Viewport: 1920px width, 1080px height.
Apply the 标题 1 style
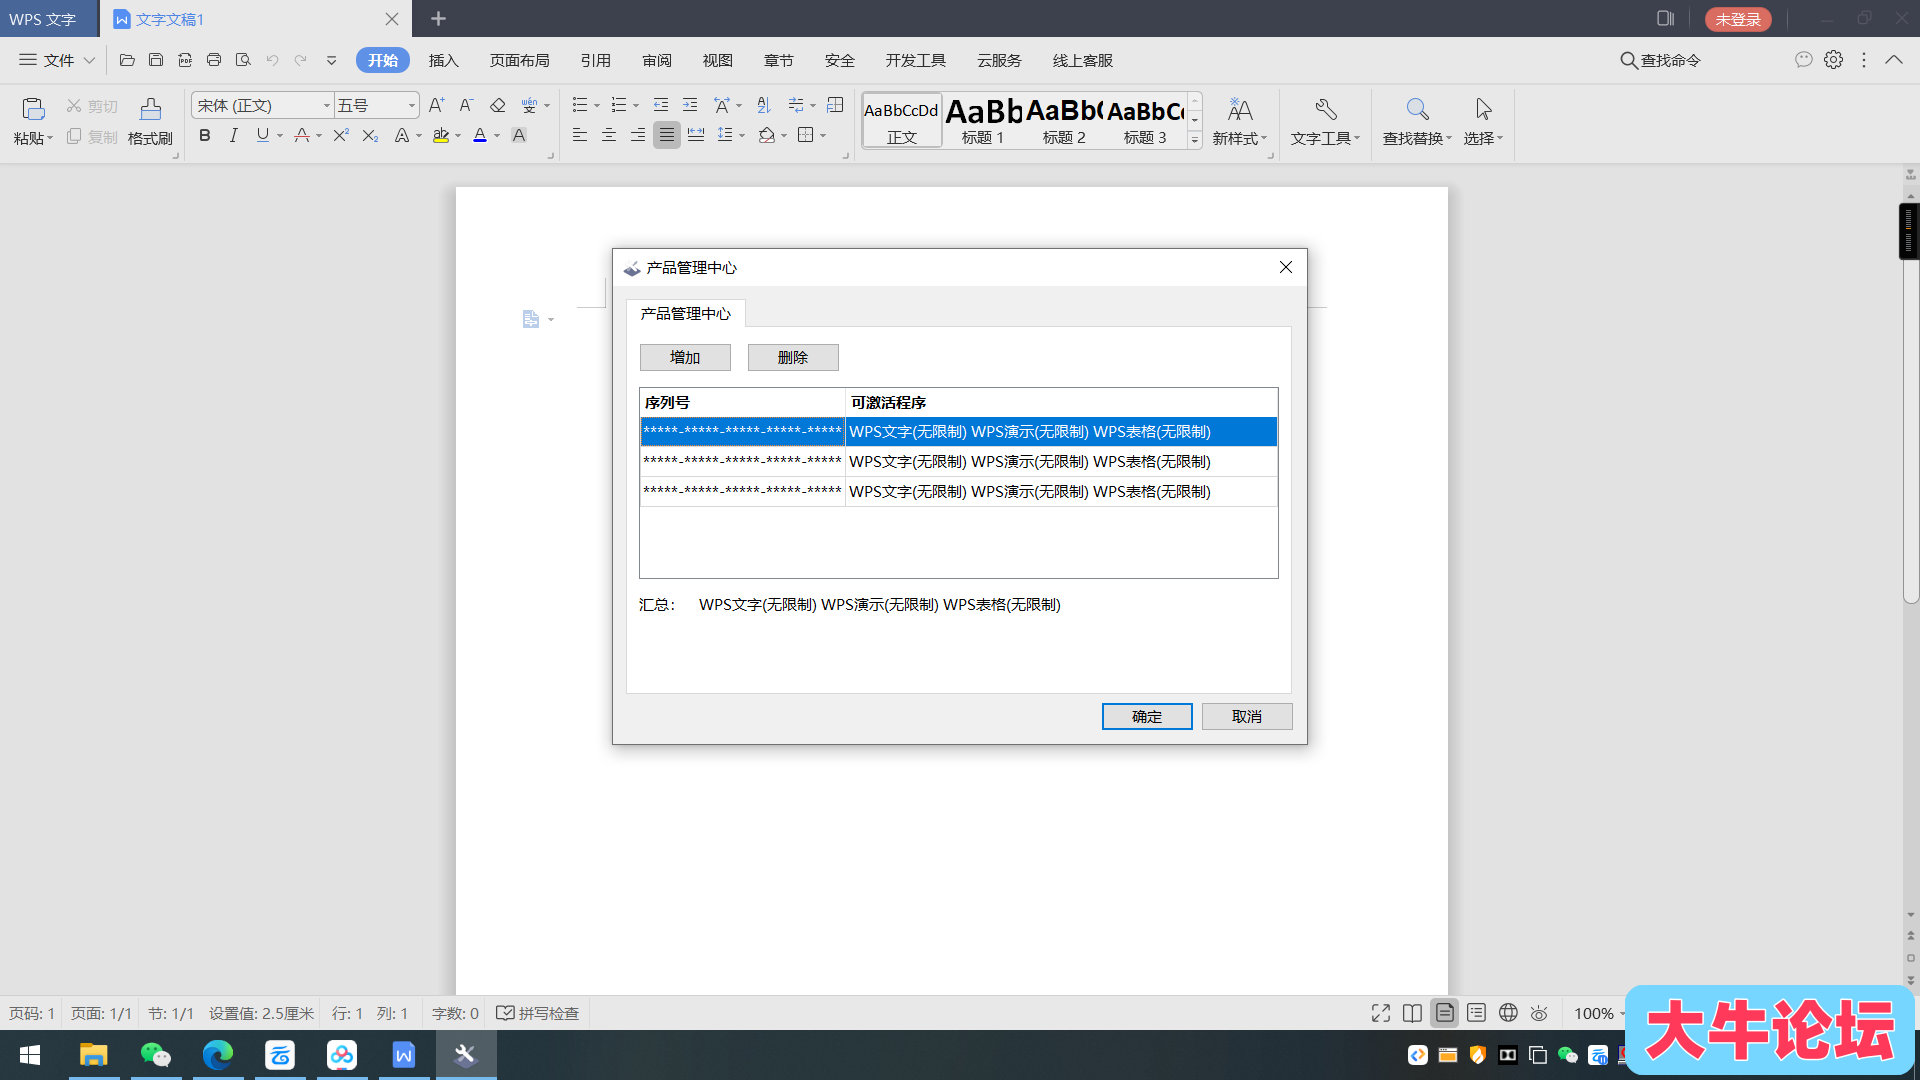point(983,121)
